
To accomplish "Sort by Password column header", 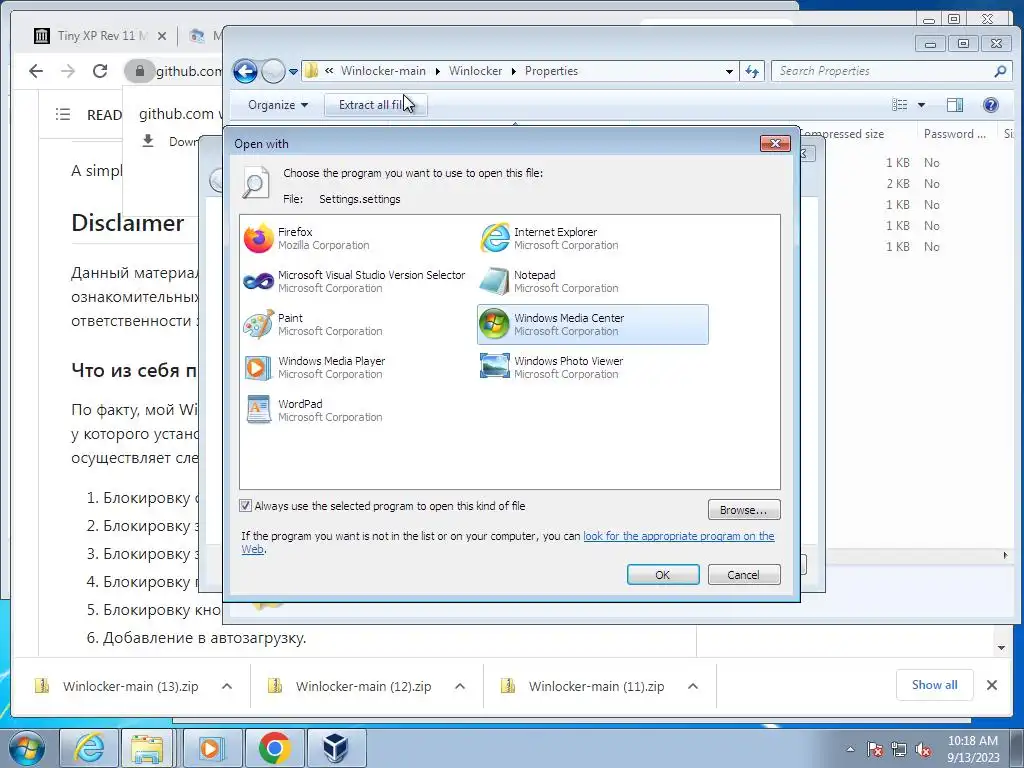I will 955,134.
